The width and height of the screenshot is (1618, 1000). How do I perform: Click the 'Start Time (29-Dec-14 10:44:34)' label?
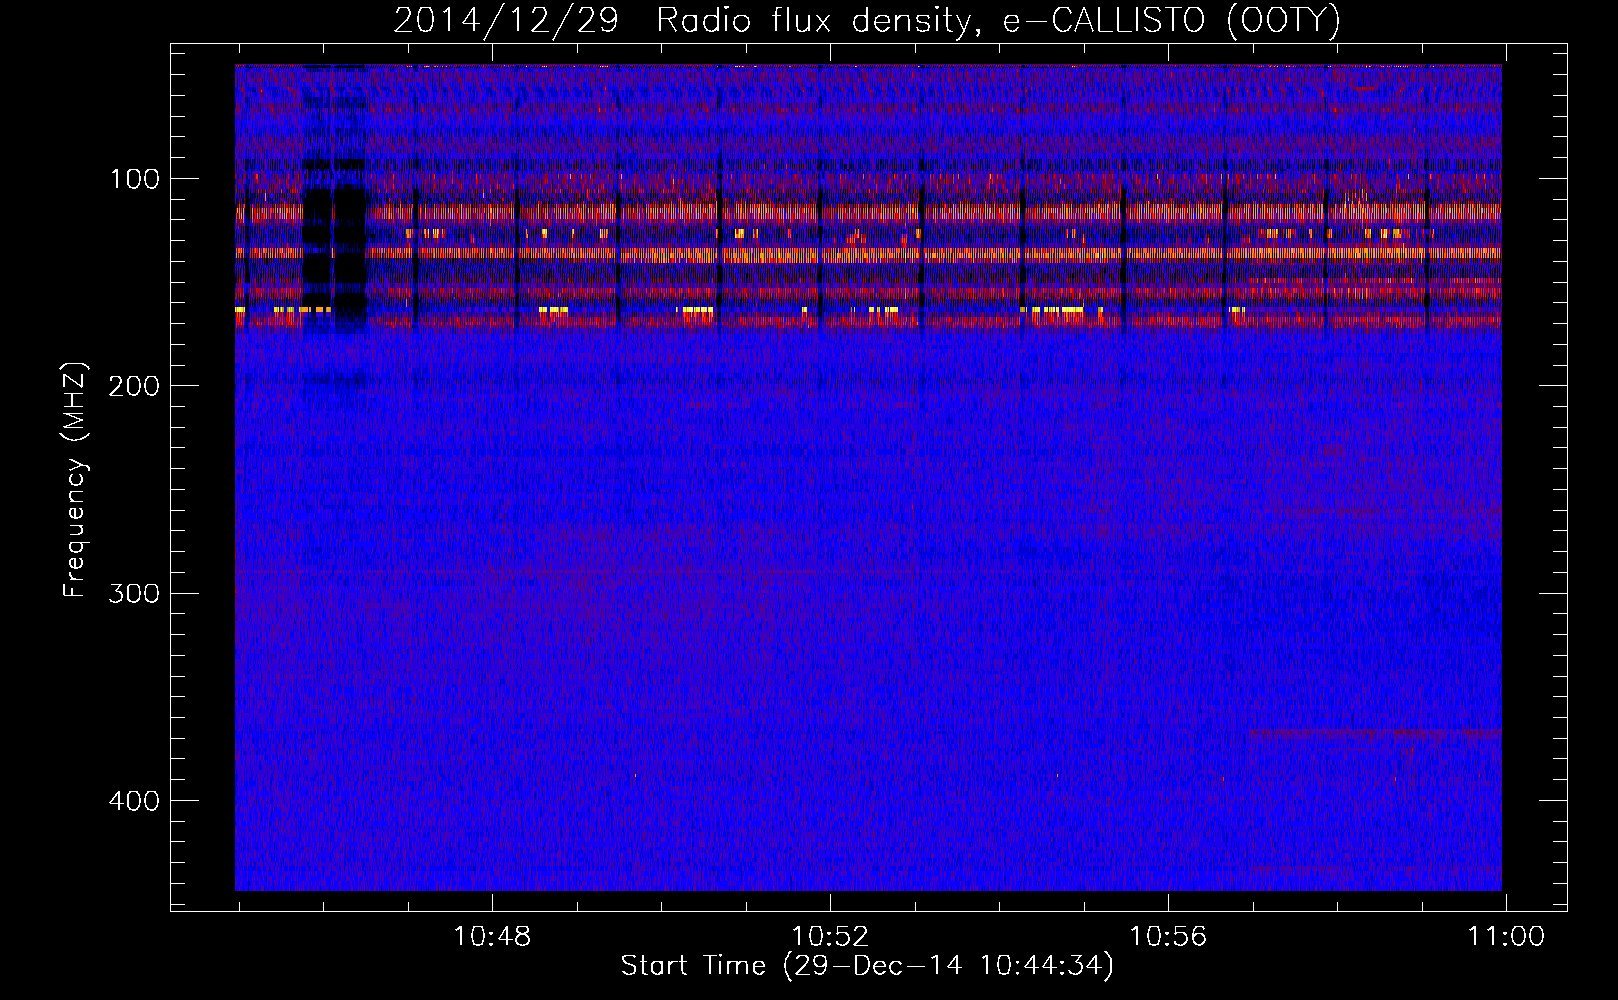(x=867, y=966)
